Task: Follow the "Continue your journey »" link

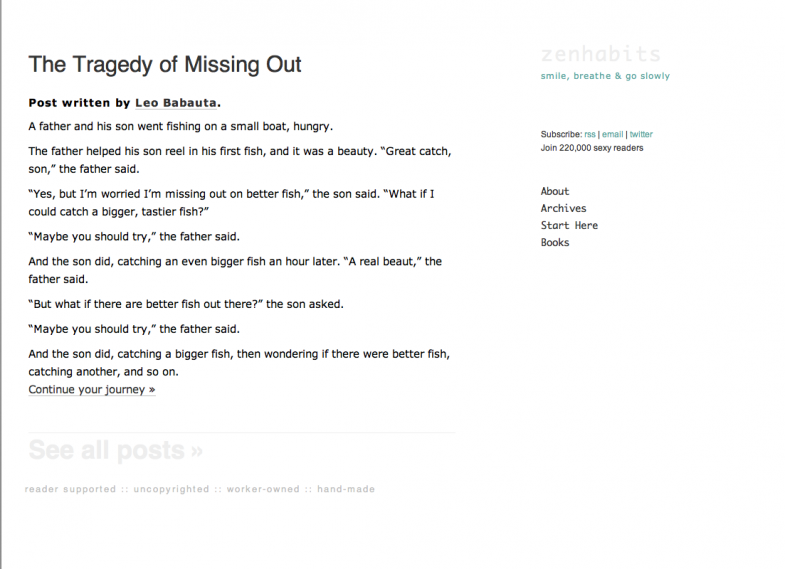Action: click(x=92, y=390)
